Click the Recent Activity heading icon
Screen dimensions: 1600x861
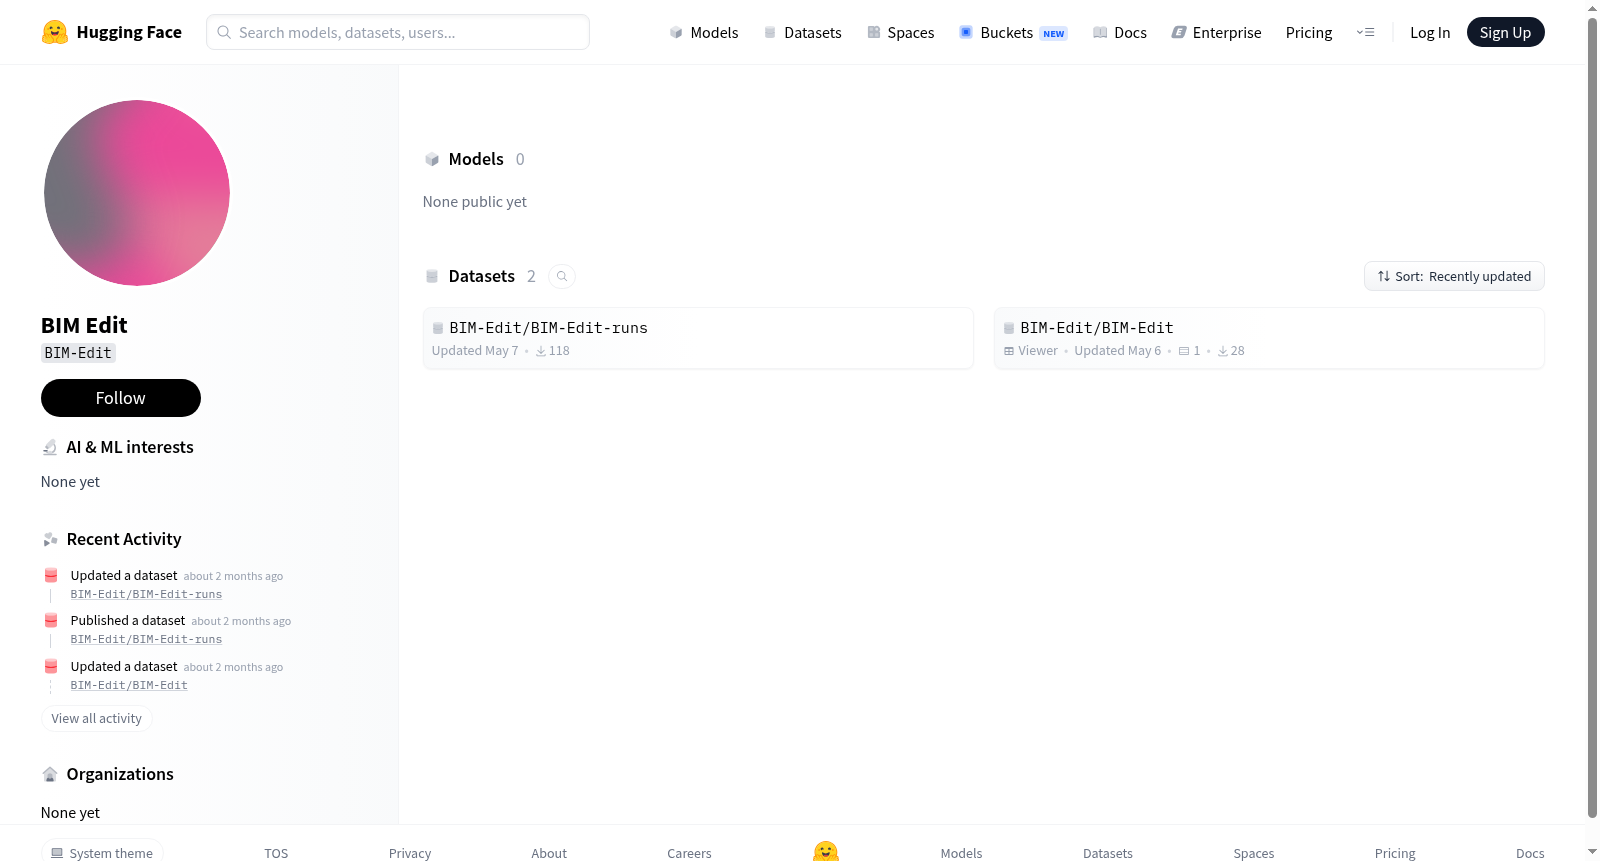click(50, 540)
